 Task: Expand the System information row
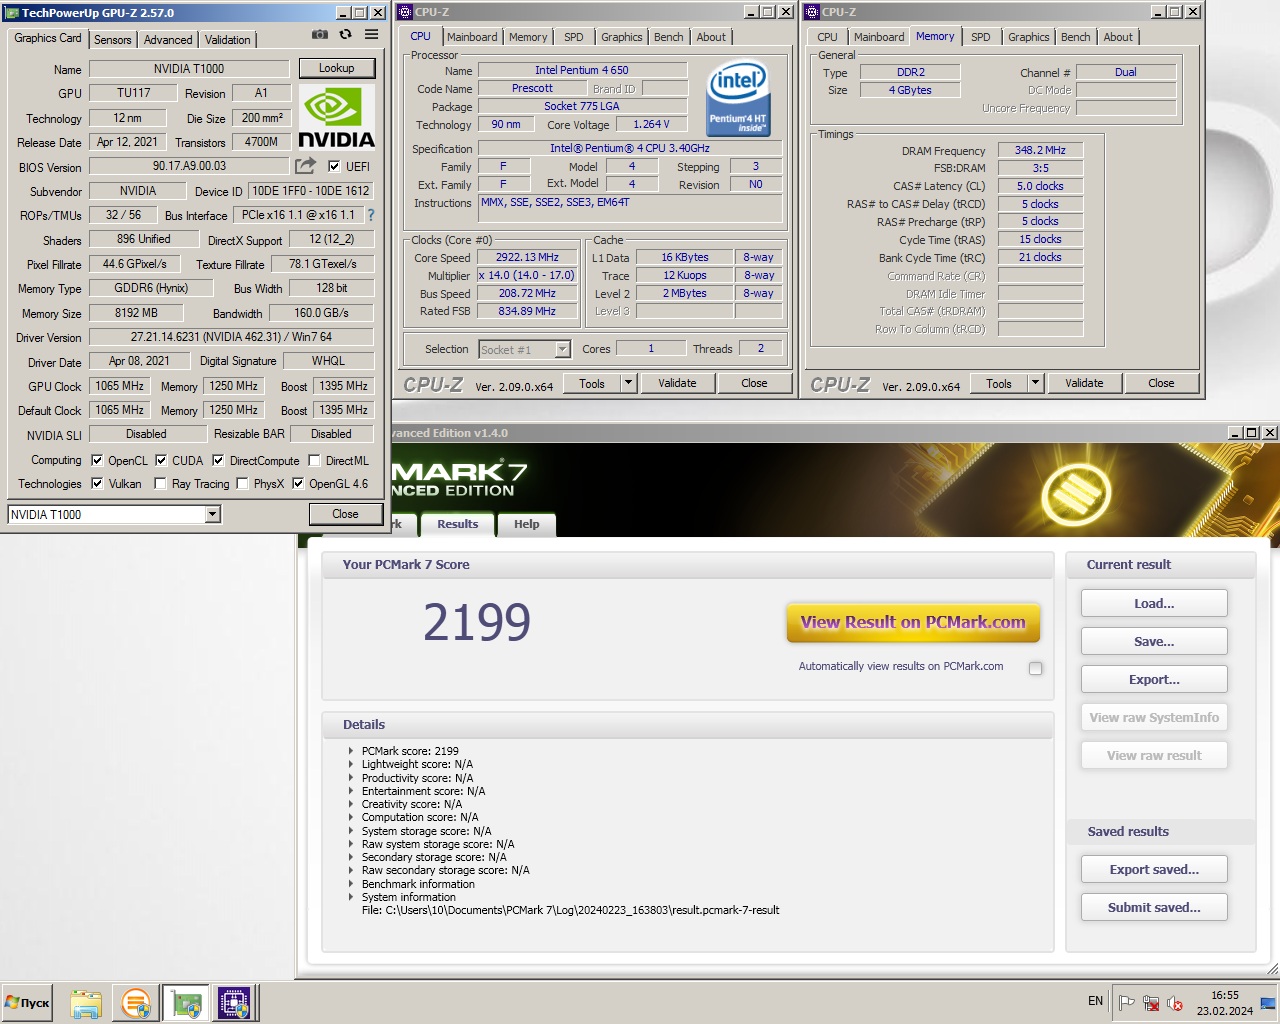[350, 897]
